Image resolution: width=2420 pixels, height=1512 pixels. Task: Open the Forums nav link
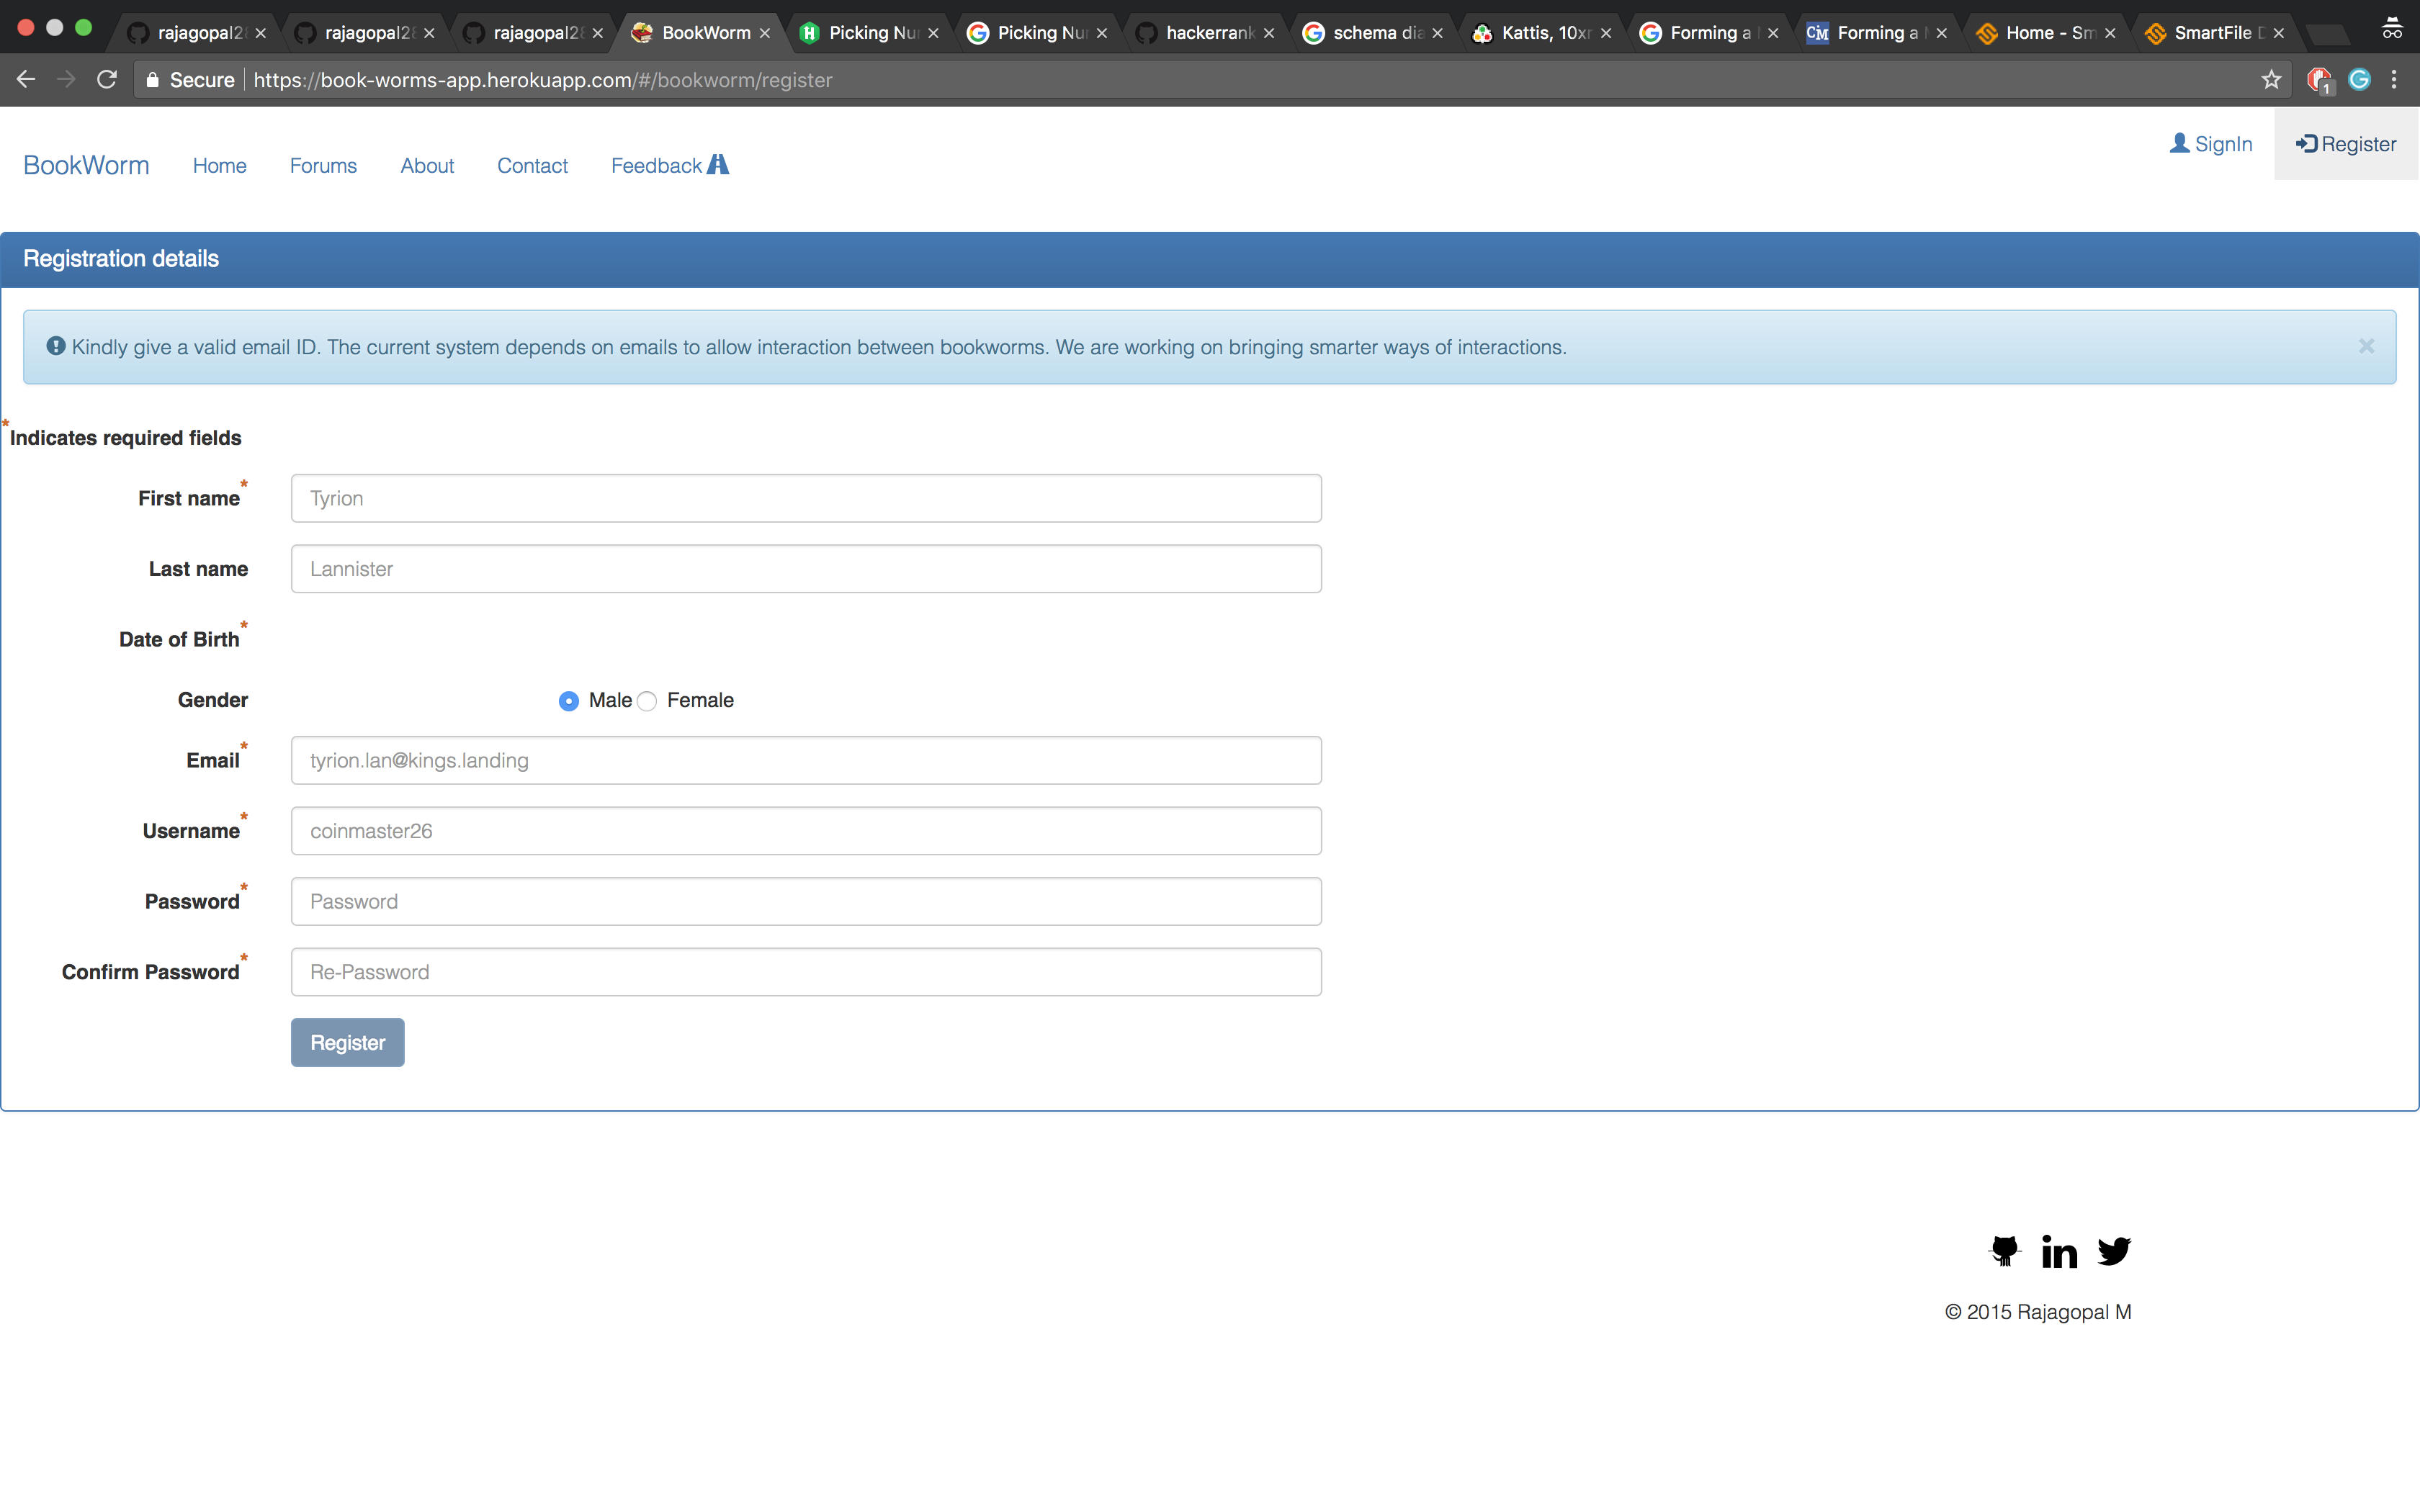[x=323, y=166]
